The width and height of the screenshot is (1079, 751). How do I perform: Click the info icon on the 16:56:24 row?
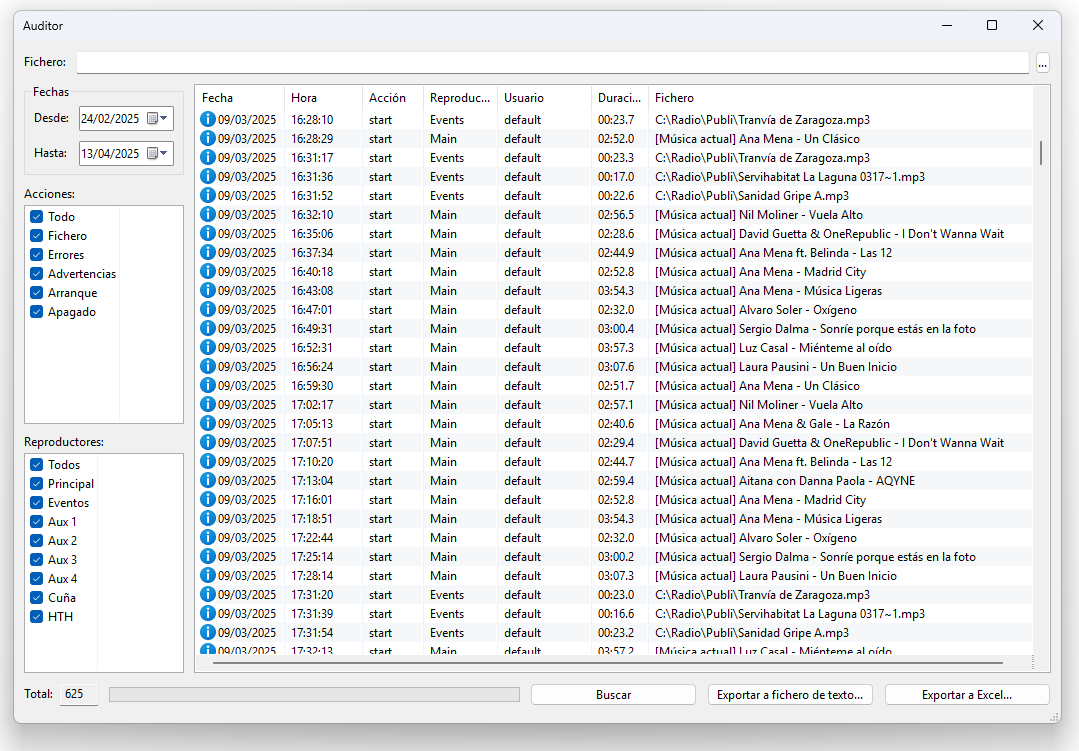tap(208, 367)
